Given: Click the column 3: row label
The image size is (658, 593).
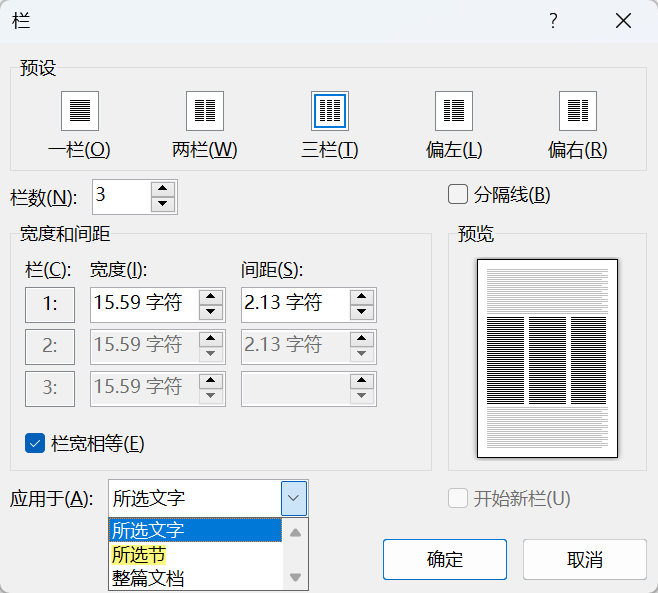Looking at the screenshot, I should pyautogui.click(x=50, y=389).
